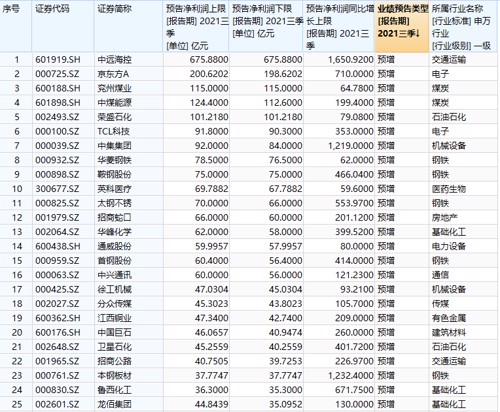Click stock name 华峰化学
The image size is (500, 412).
114,232
